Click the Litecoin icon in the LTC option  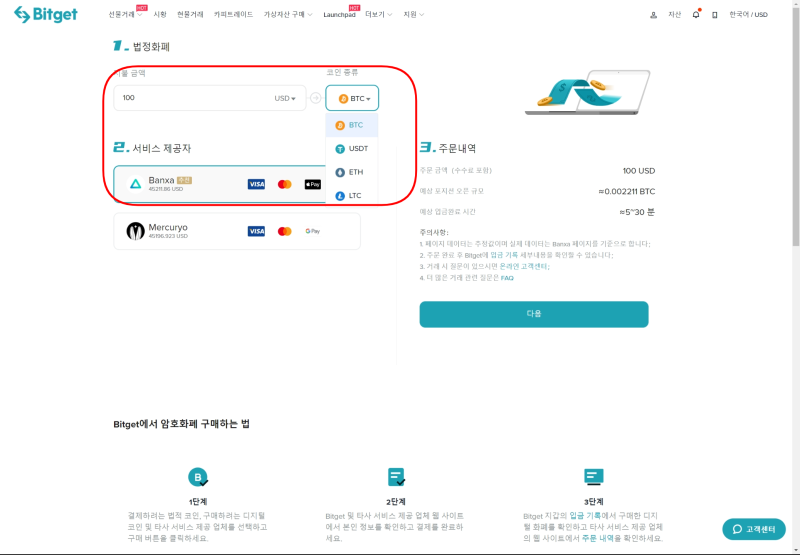click(340, 195)
